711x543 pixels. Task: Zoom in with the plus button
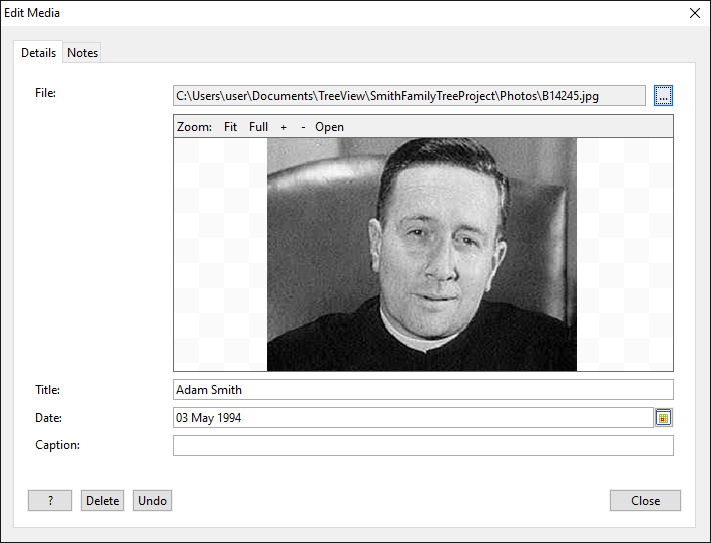pos(283,127)
